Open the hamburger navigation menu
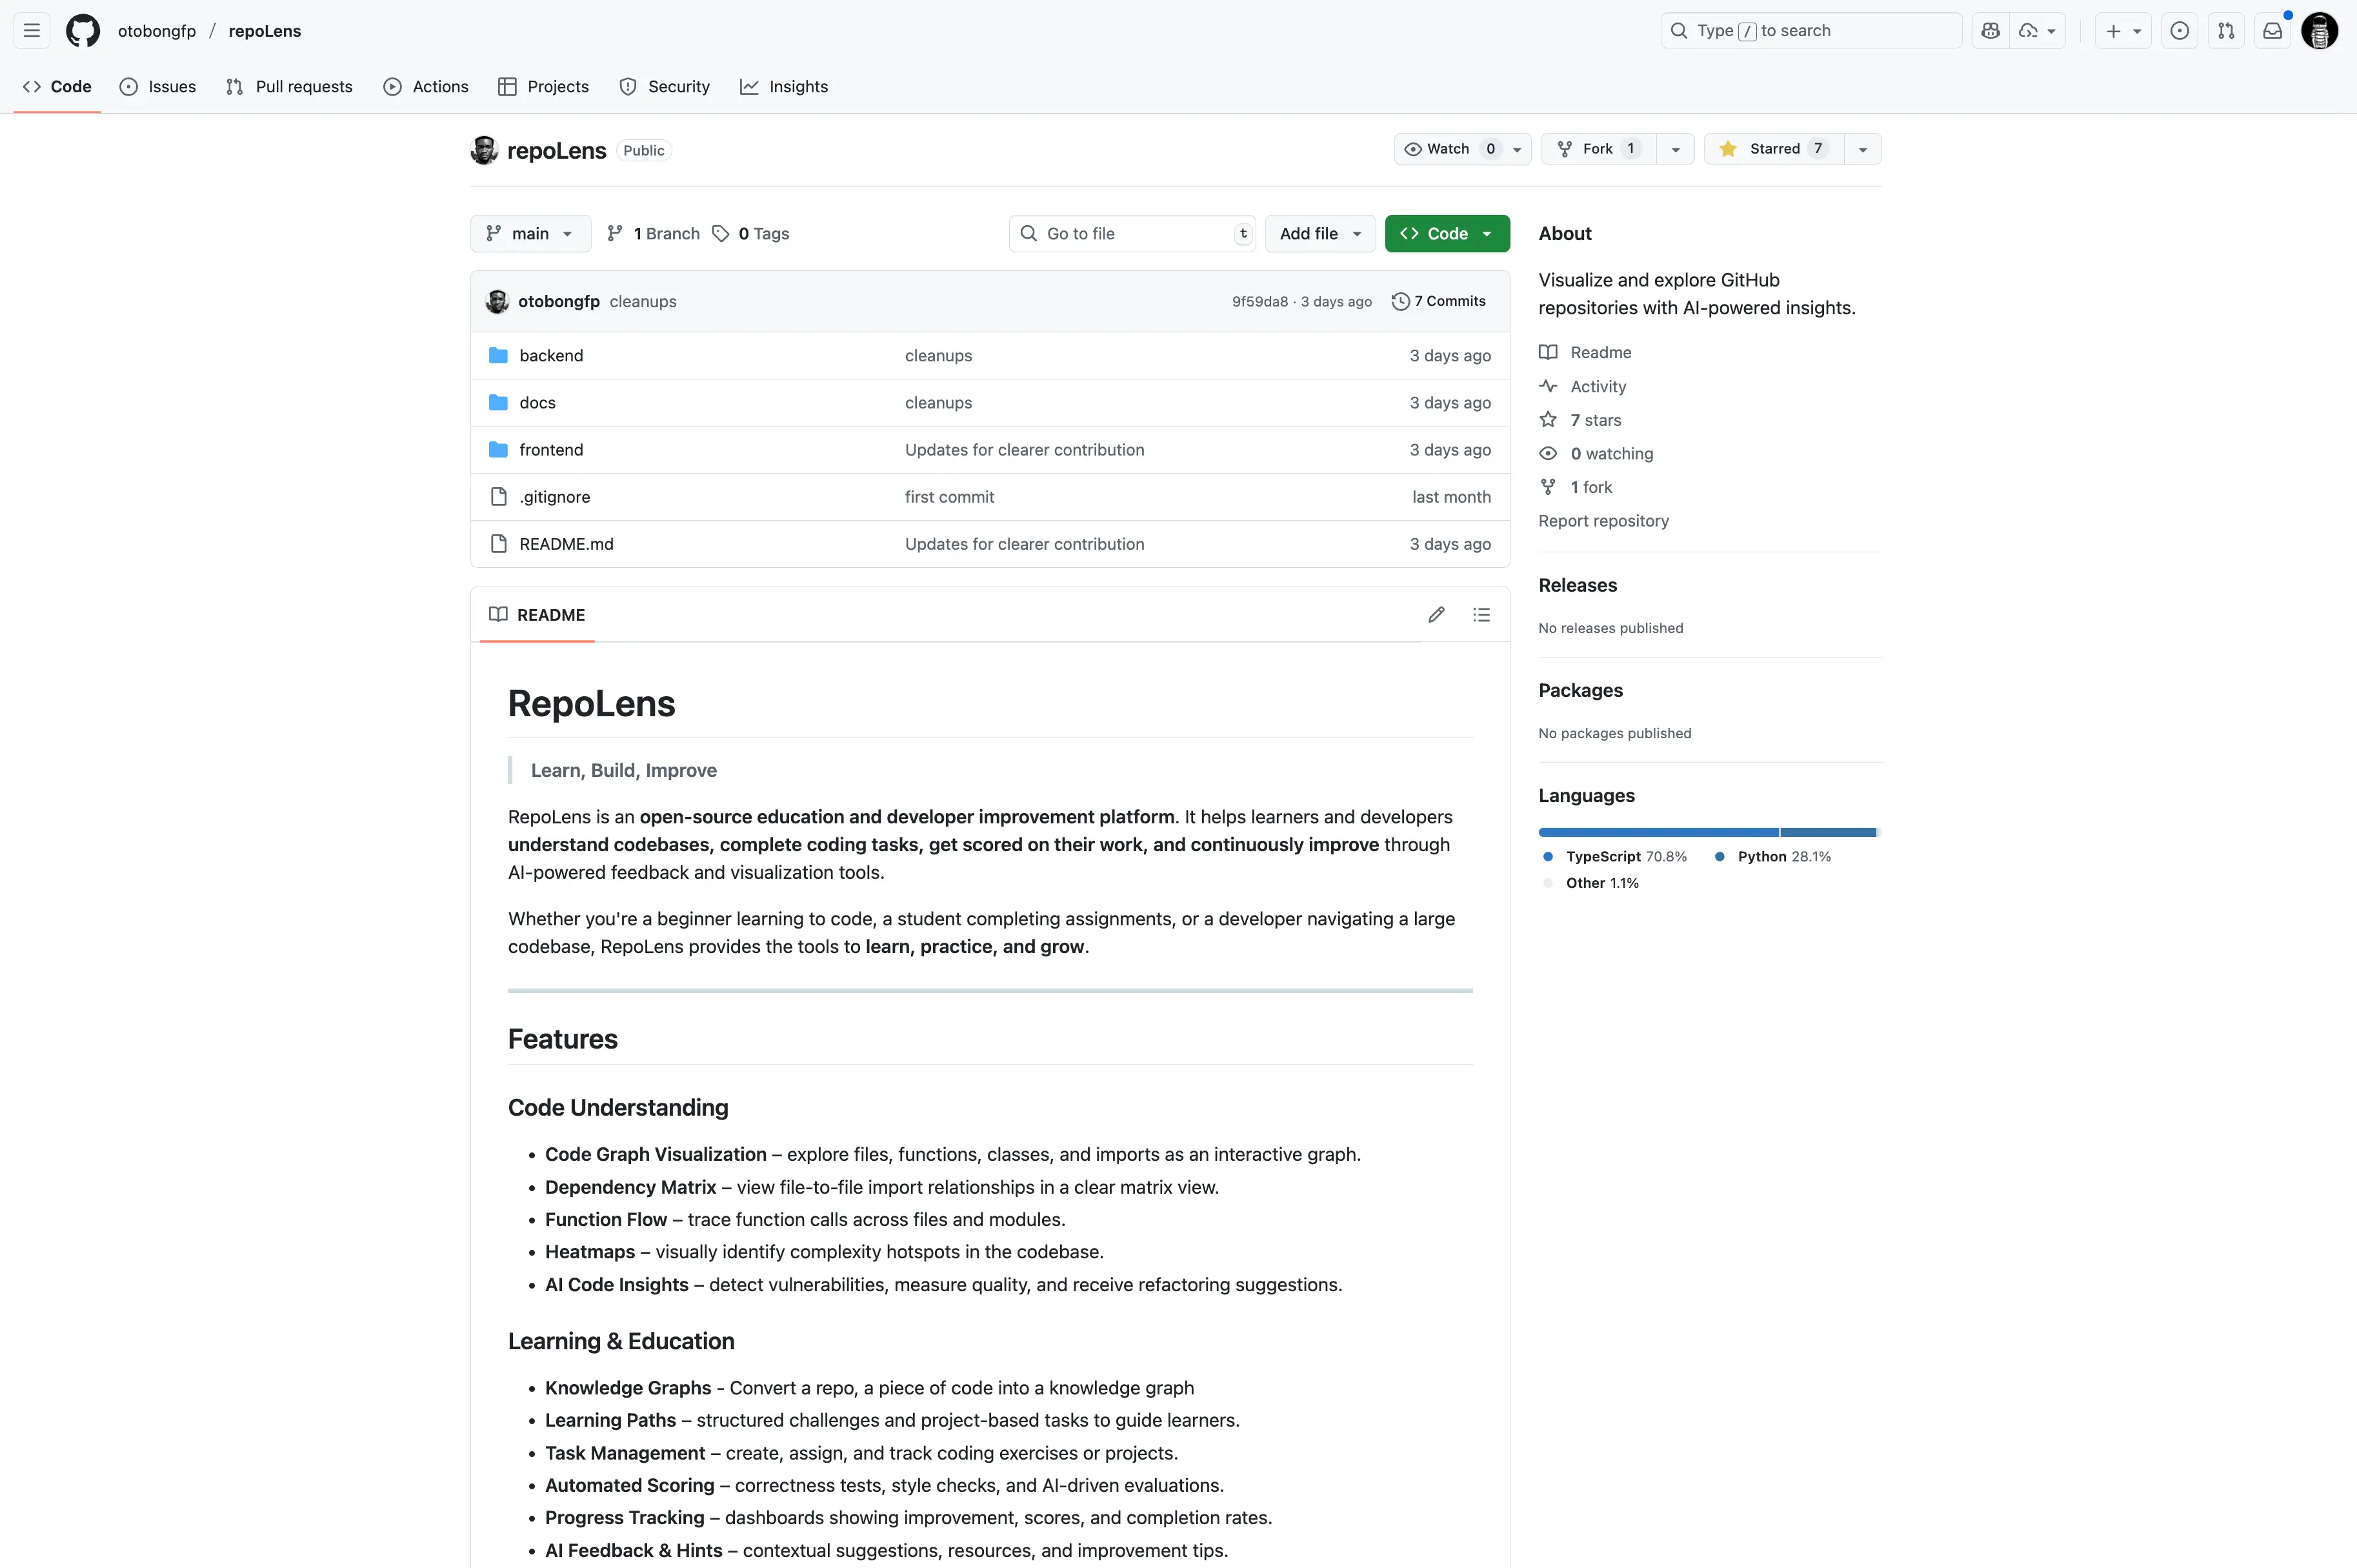Image resolution: width=2357 pixels, height=1568 pixels. [x=32, y=31]
